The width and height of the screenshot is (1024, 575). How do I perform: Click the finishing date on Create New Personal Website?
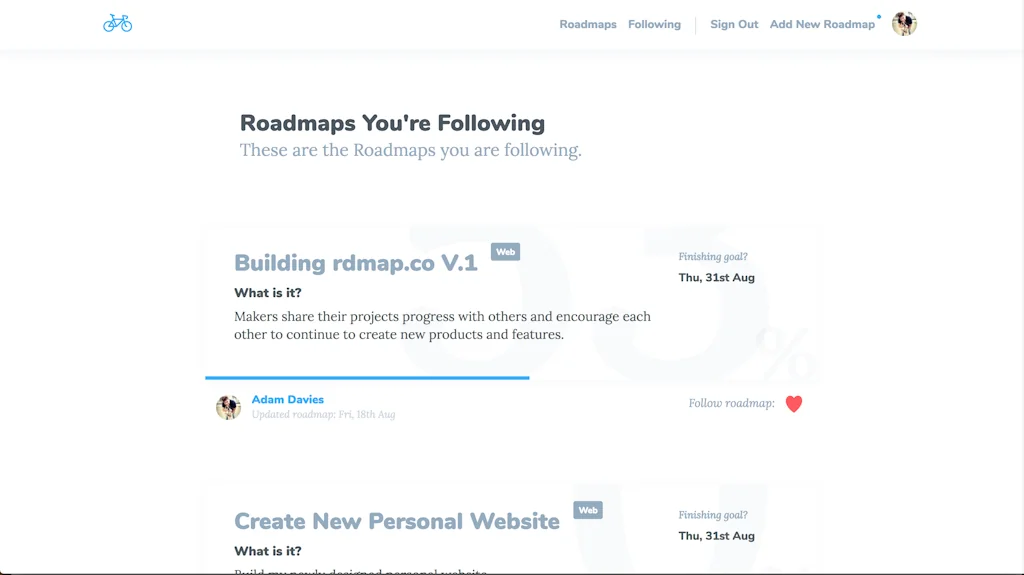[716, 536]
